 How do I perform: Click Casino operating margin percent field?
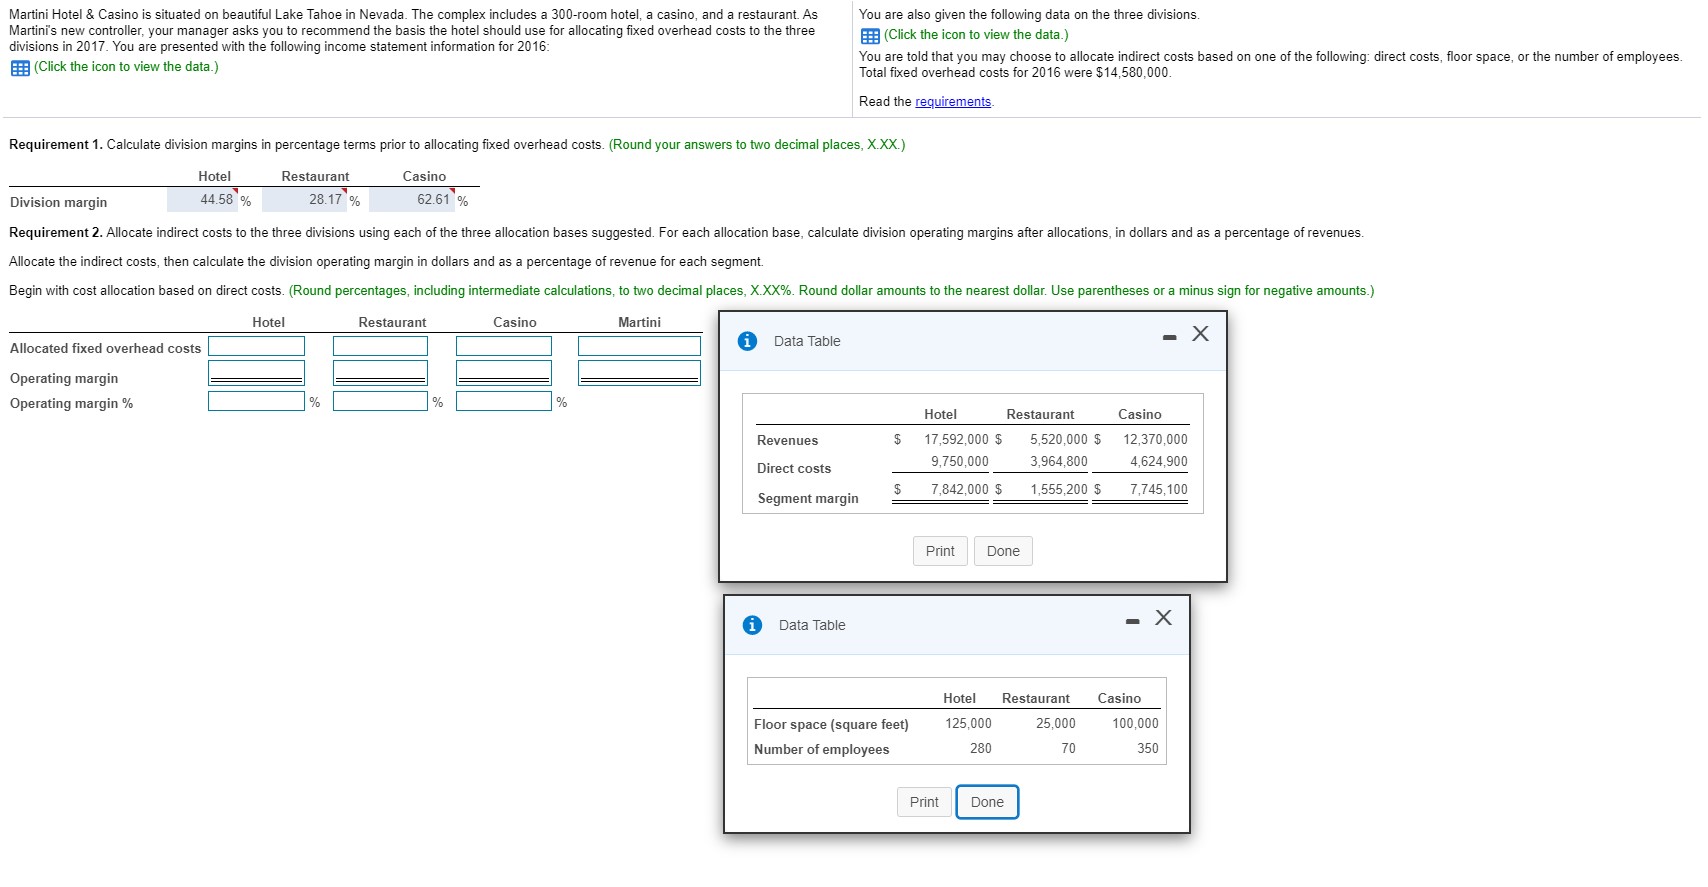pos(504,401)
